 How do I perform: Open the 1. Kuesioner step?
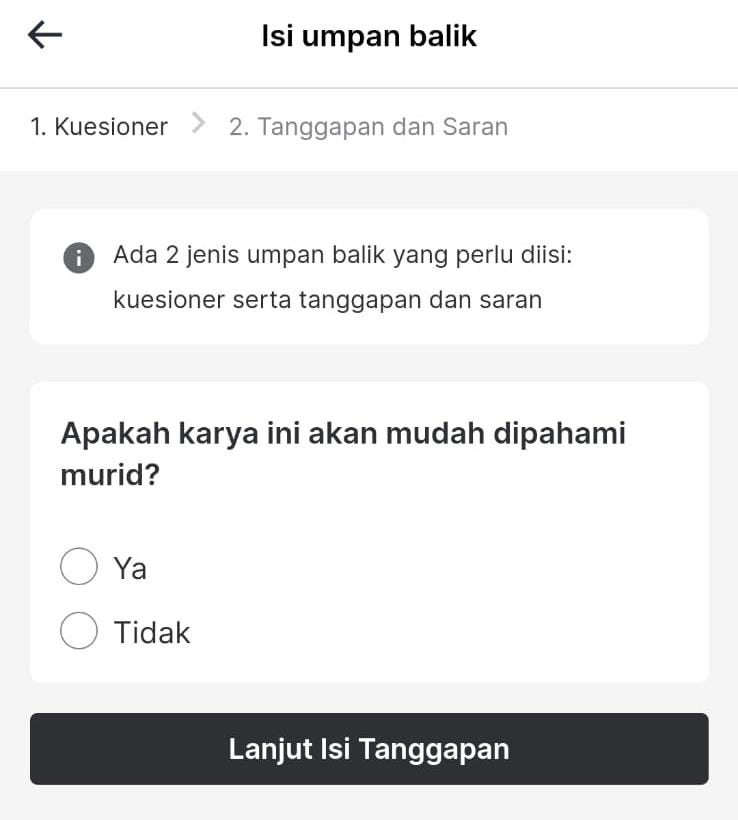99,127
